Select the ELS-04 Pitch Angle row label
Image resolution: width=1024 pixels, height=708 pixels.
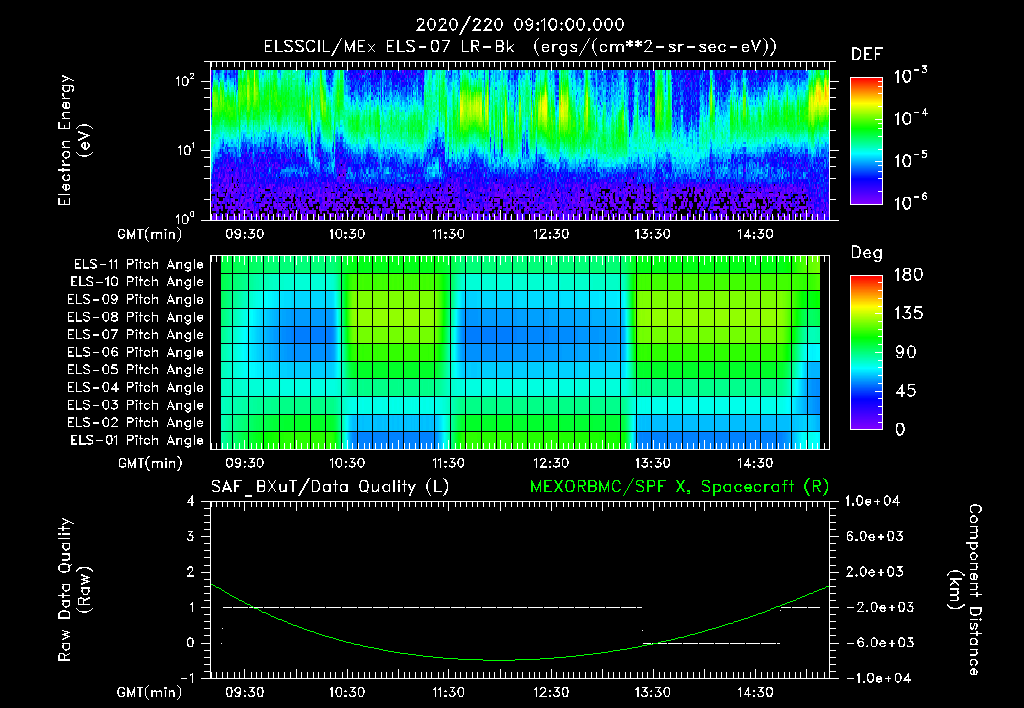coord(136,387)
